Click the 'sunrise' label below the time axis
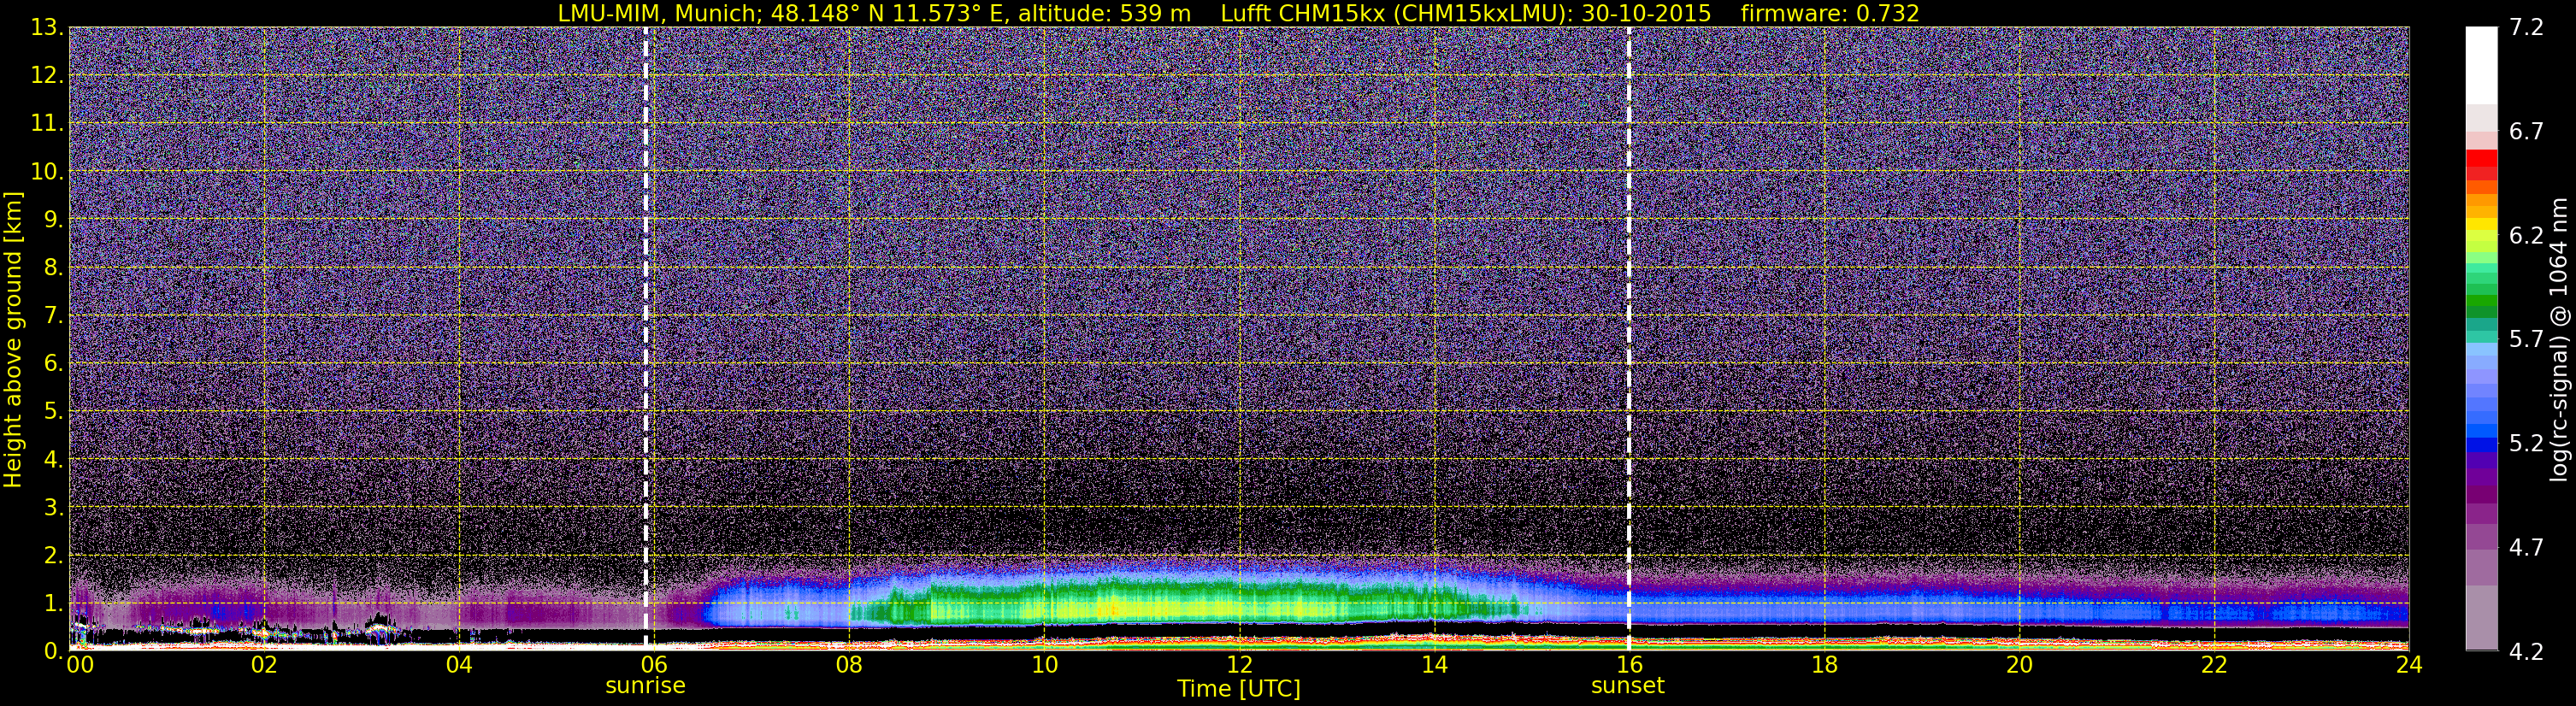This screenshot has width=2576, height=706. click(646, 686)
